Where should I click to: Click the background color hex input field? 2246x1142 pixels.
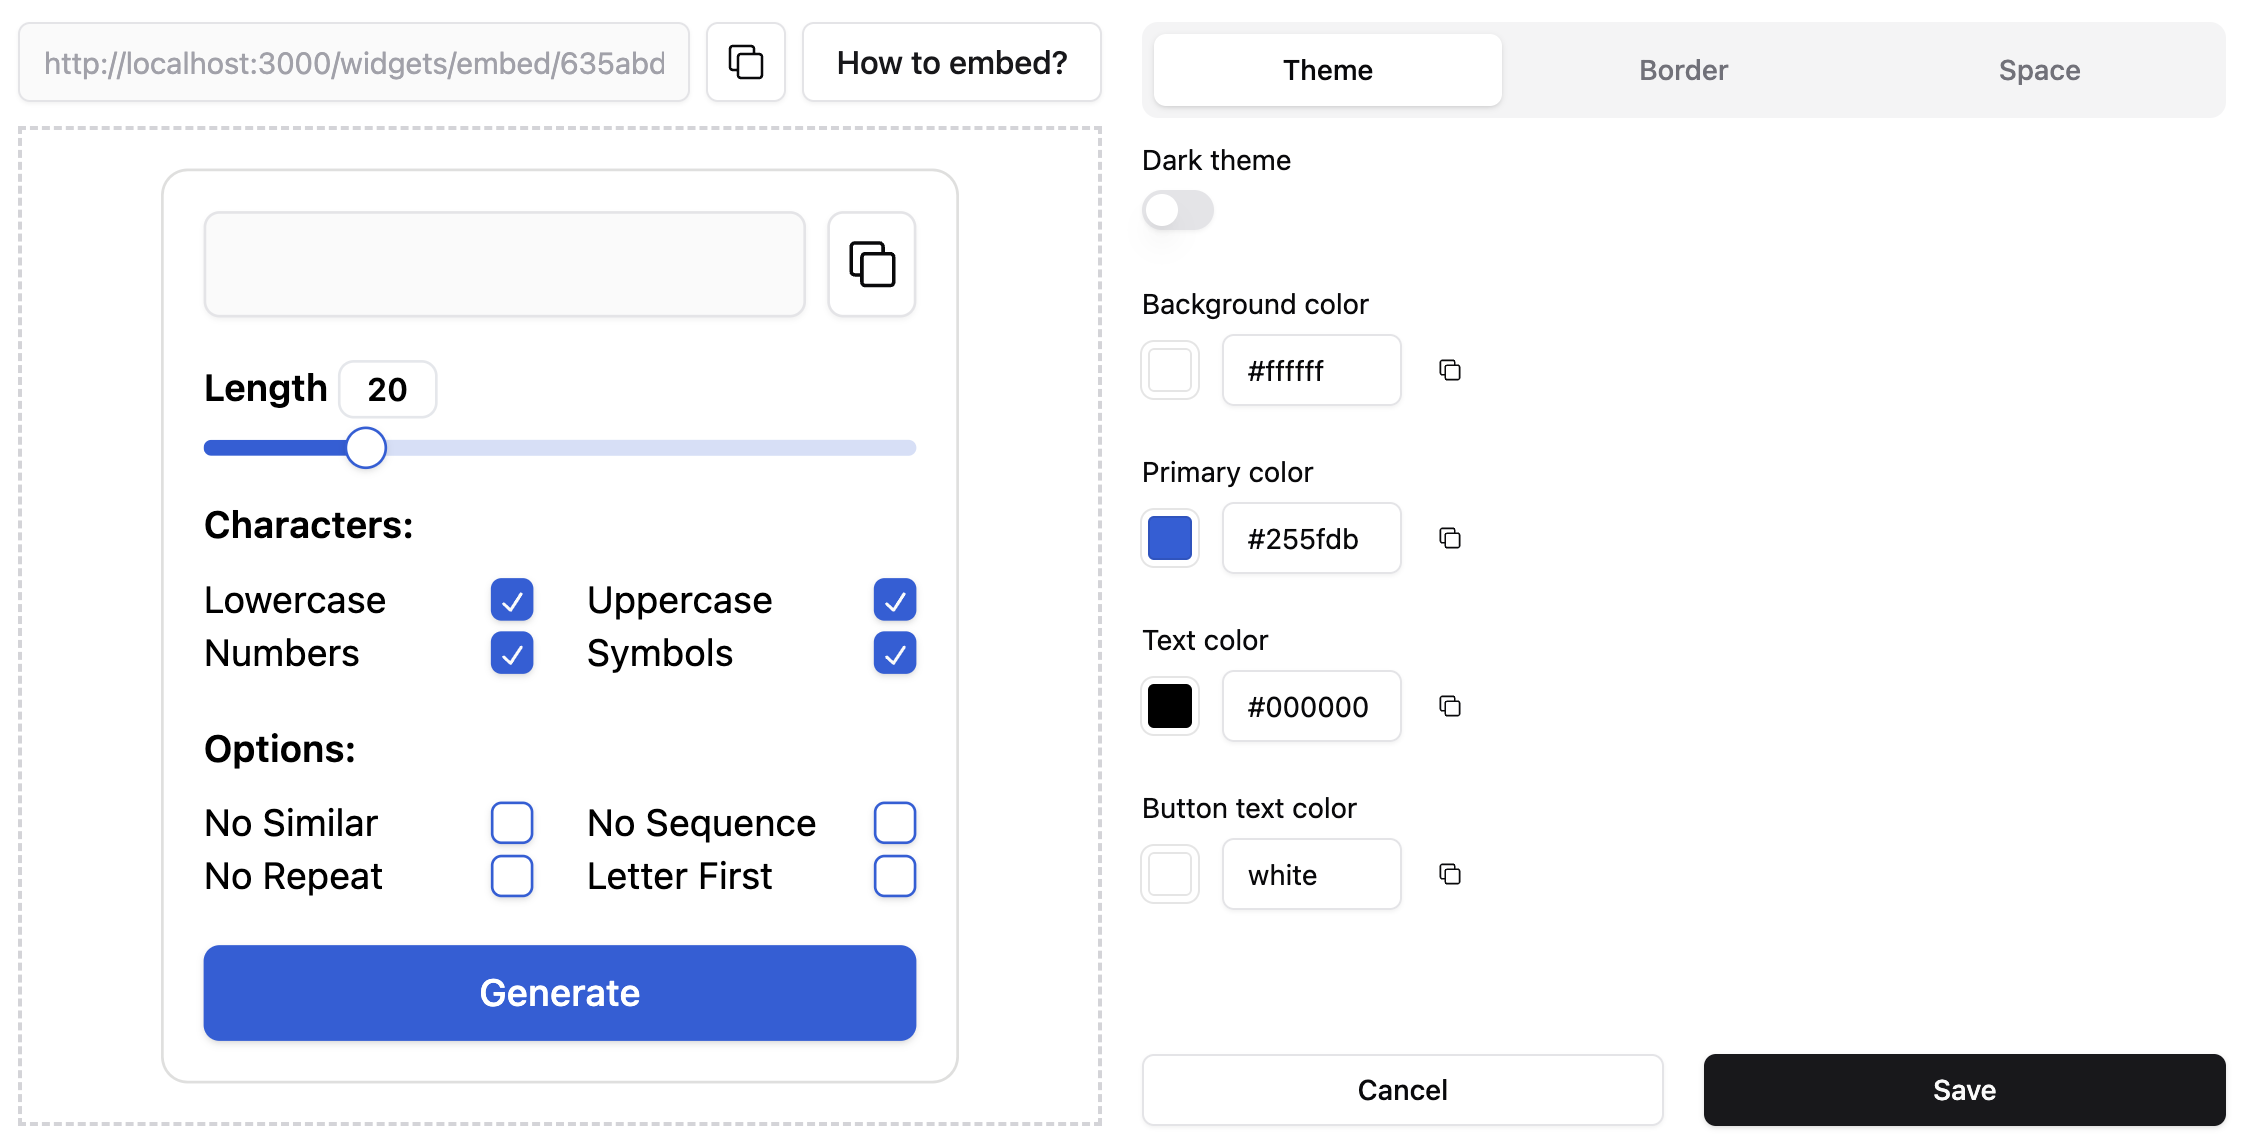[1308, 370]
